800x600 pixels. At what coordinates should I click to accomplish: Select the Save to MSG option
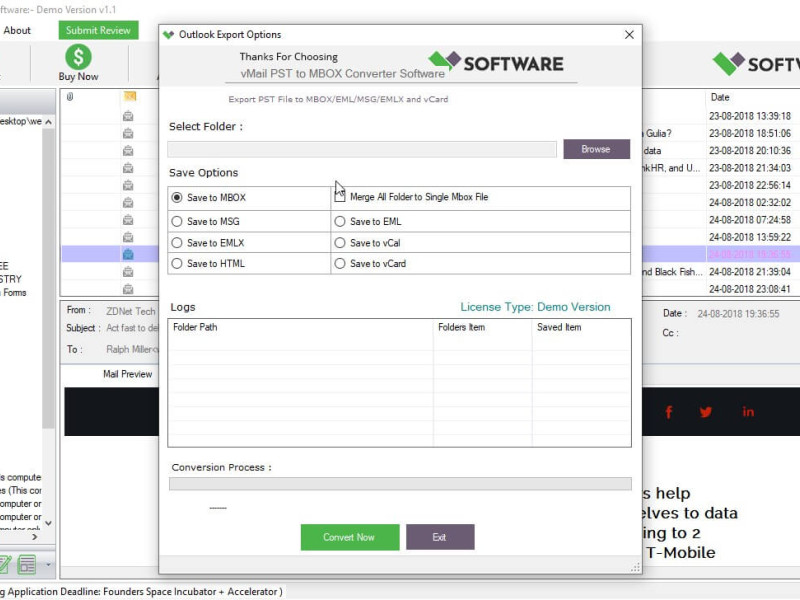pos(177,221)
